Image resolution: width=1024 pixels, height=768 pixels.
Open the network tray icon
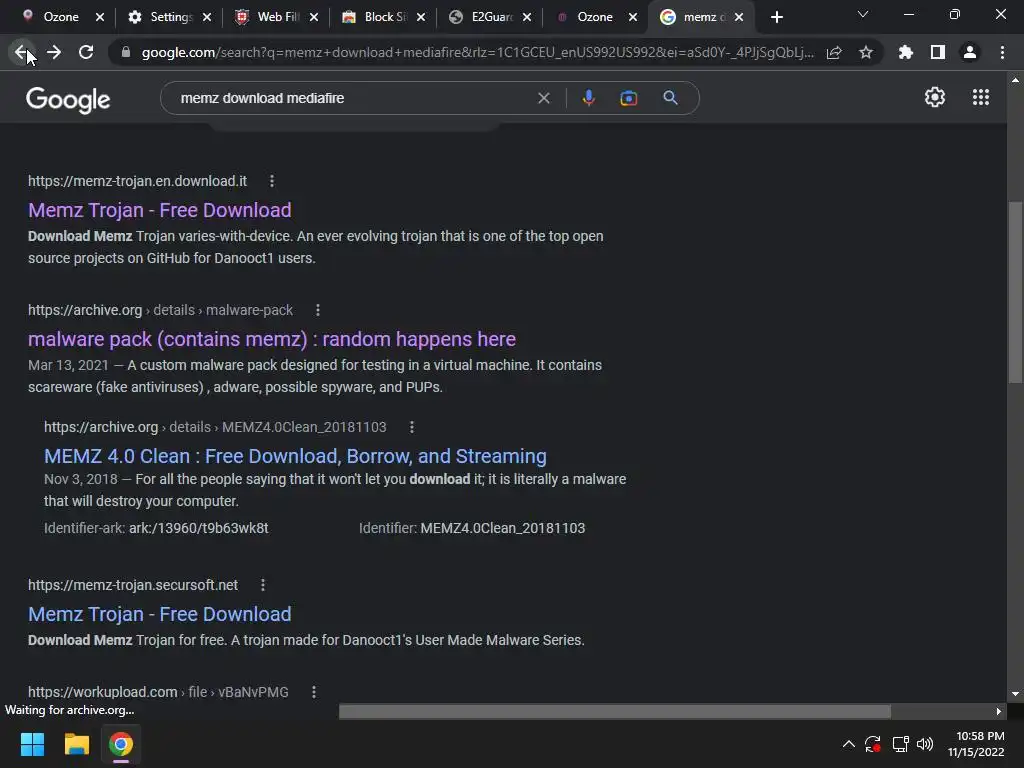(x=901, y=744)
